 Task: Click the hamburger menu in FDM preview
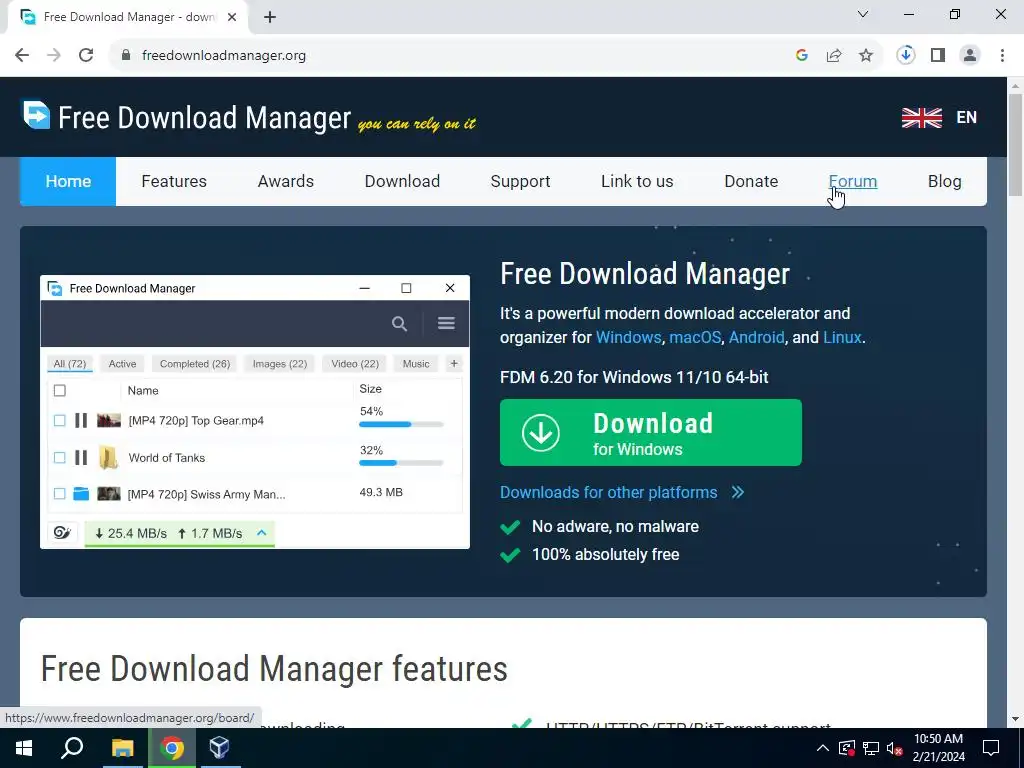tap(447, 323)
